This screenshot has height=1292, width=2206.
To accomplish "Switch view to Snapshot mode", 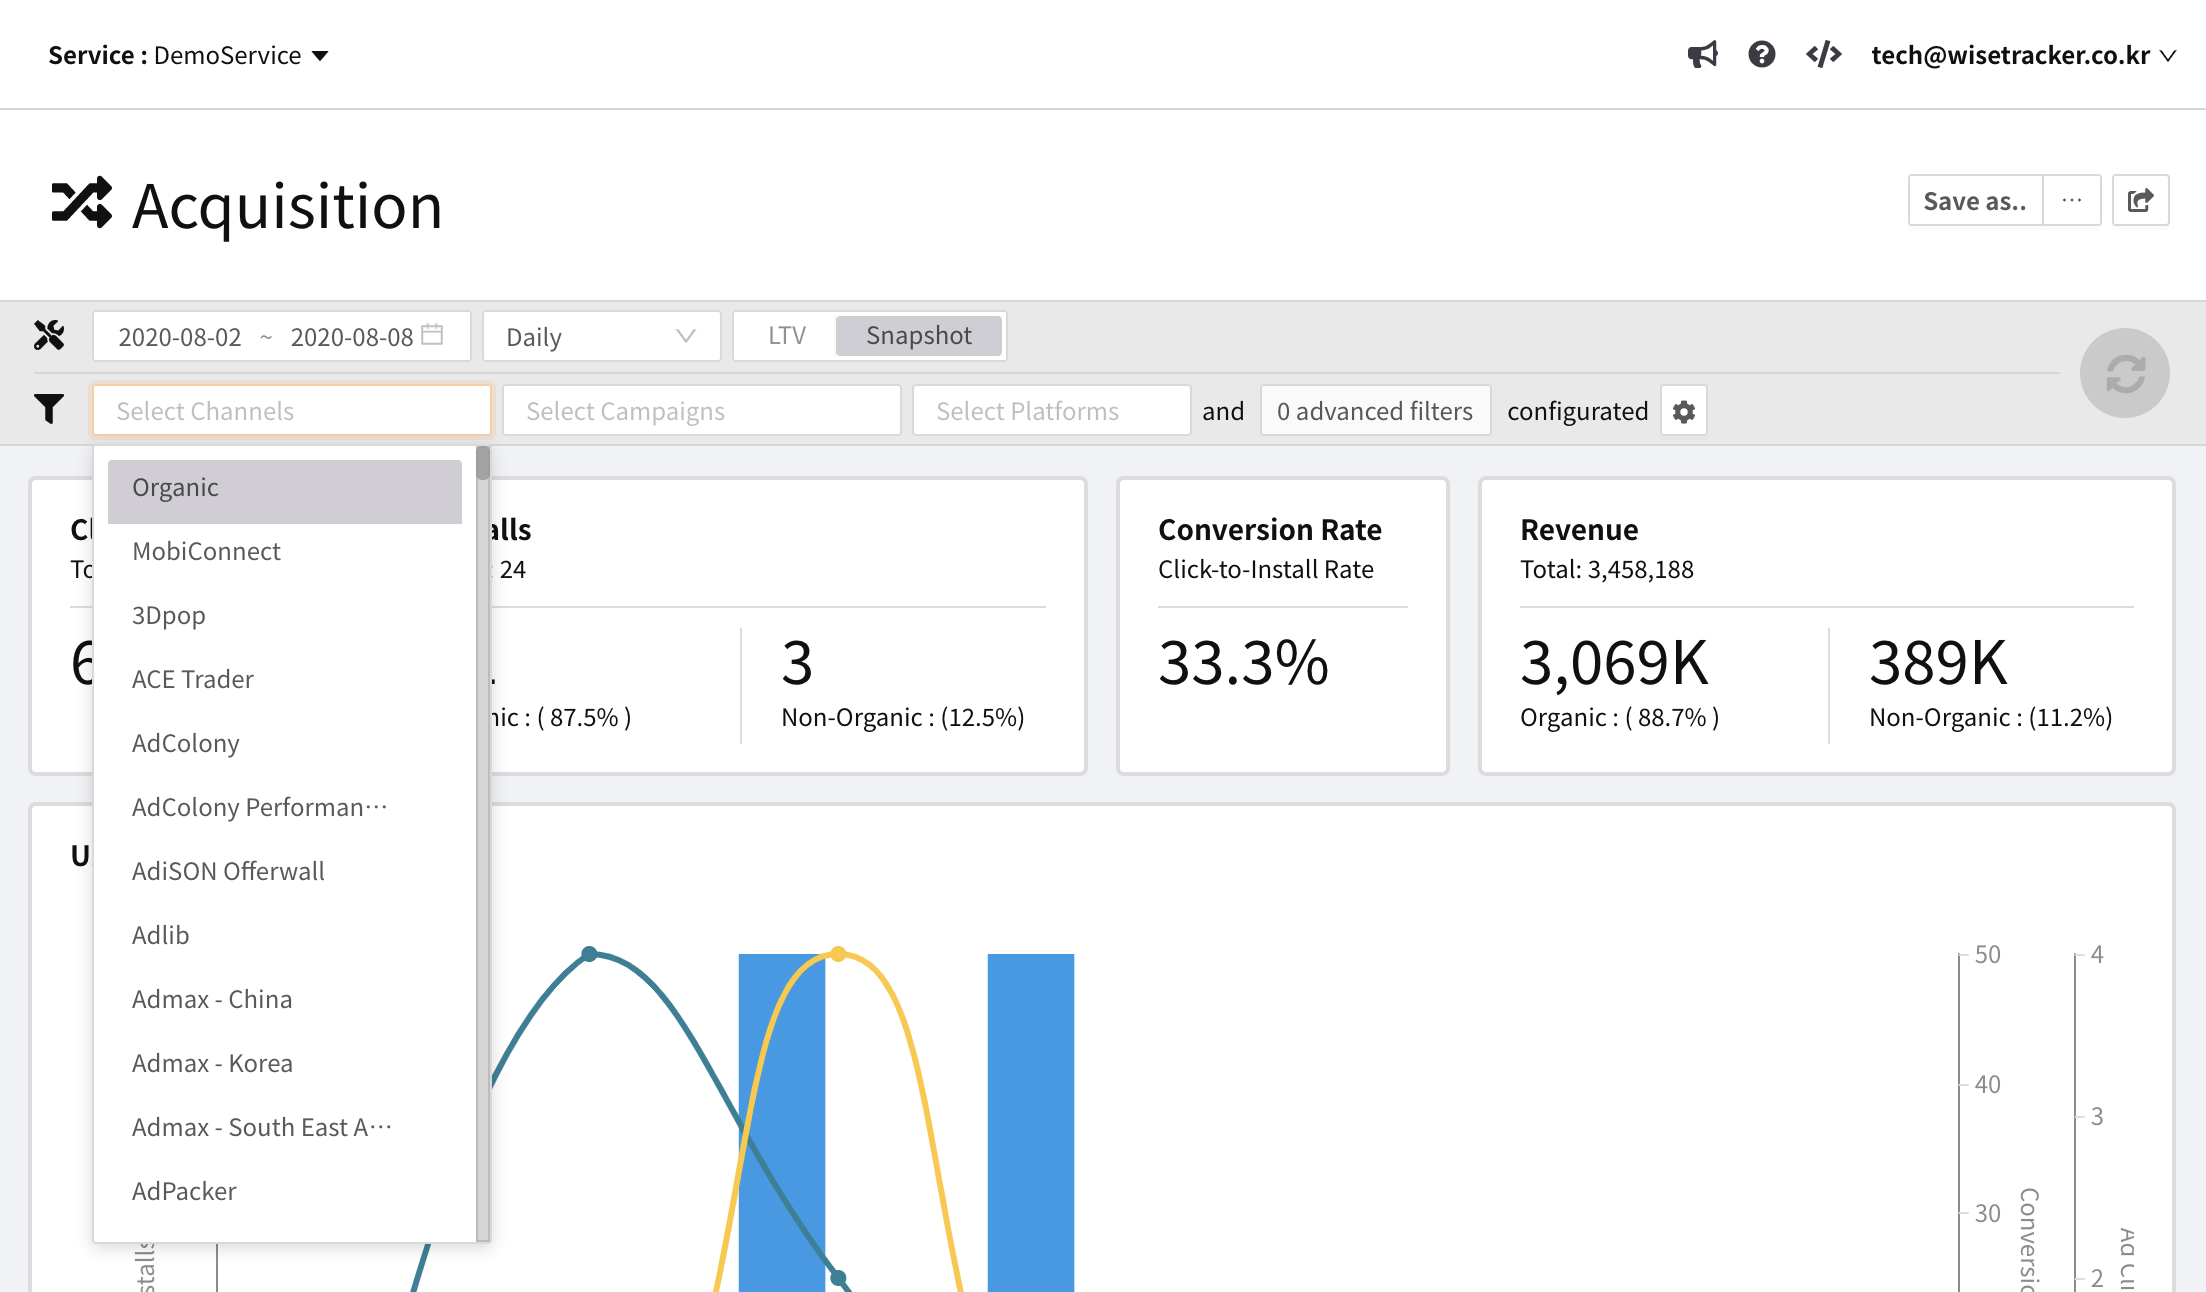I will [x=918, y=336].
